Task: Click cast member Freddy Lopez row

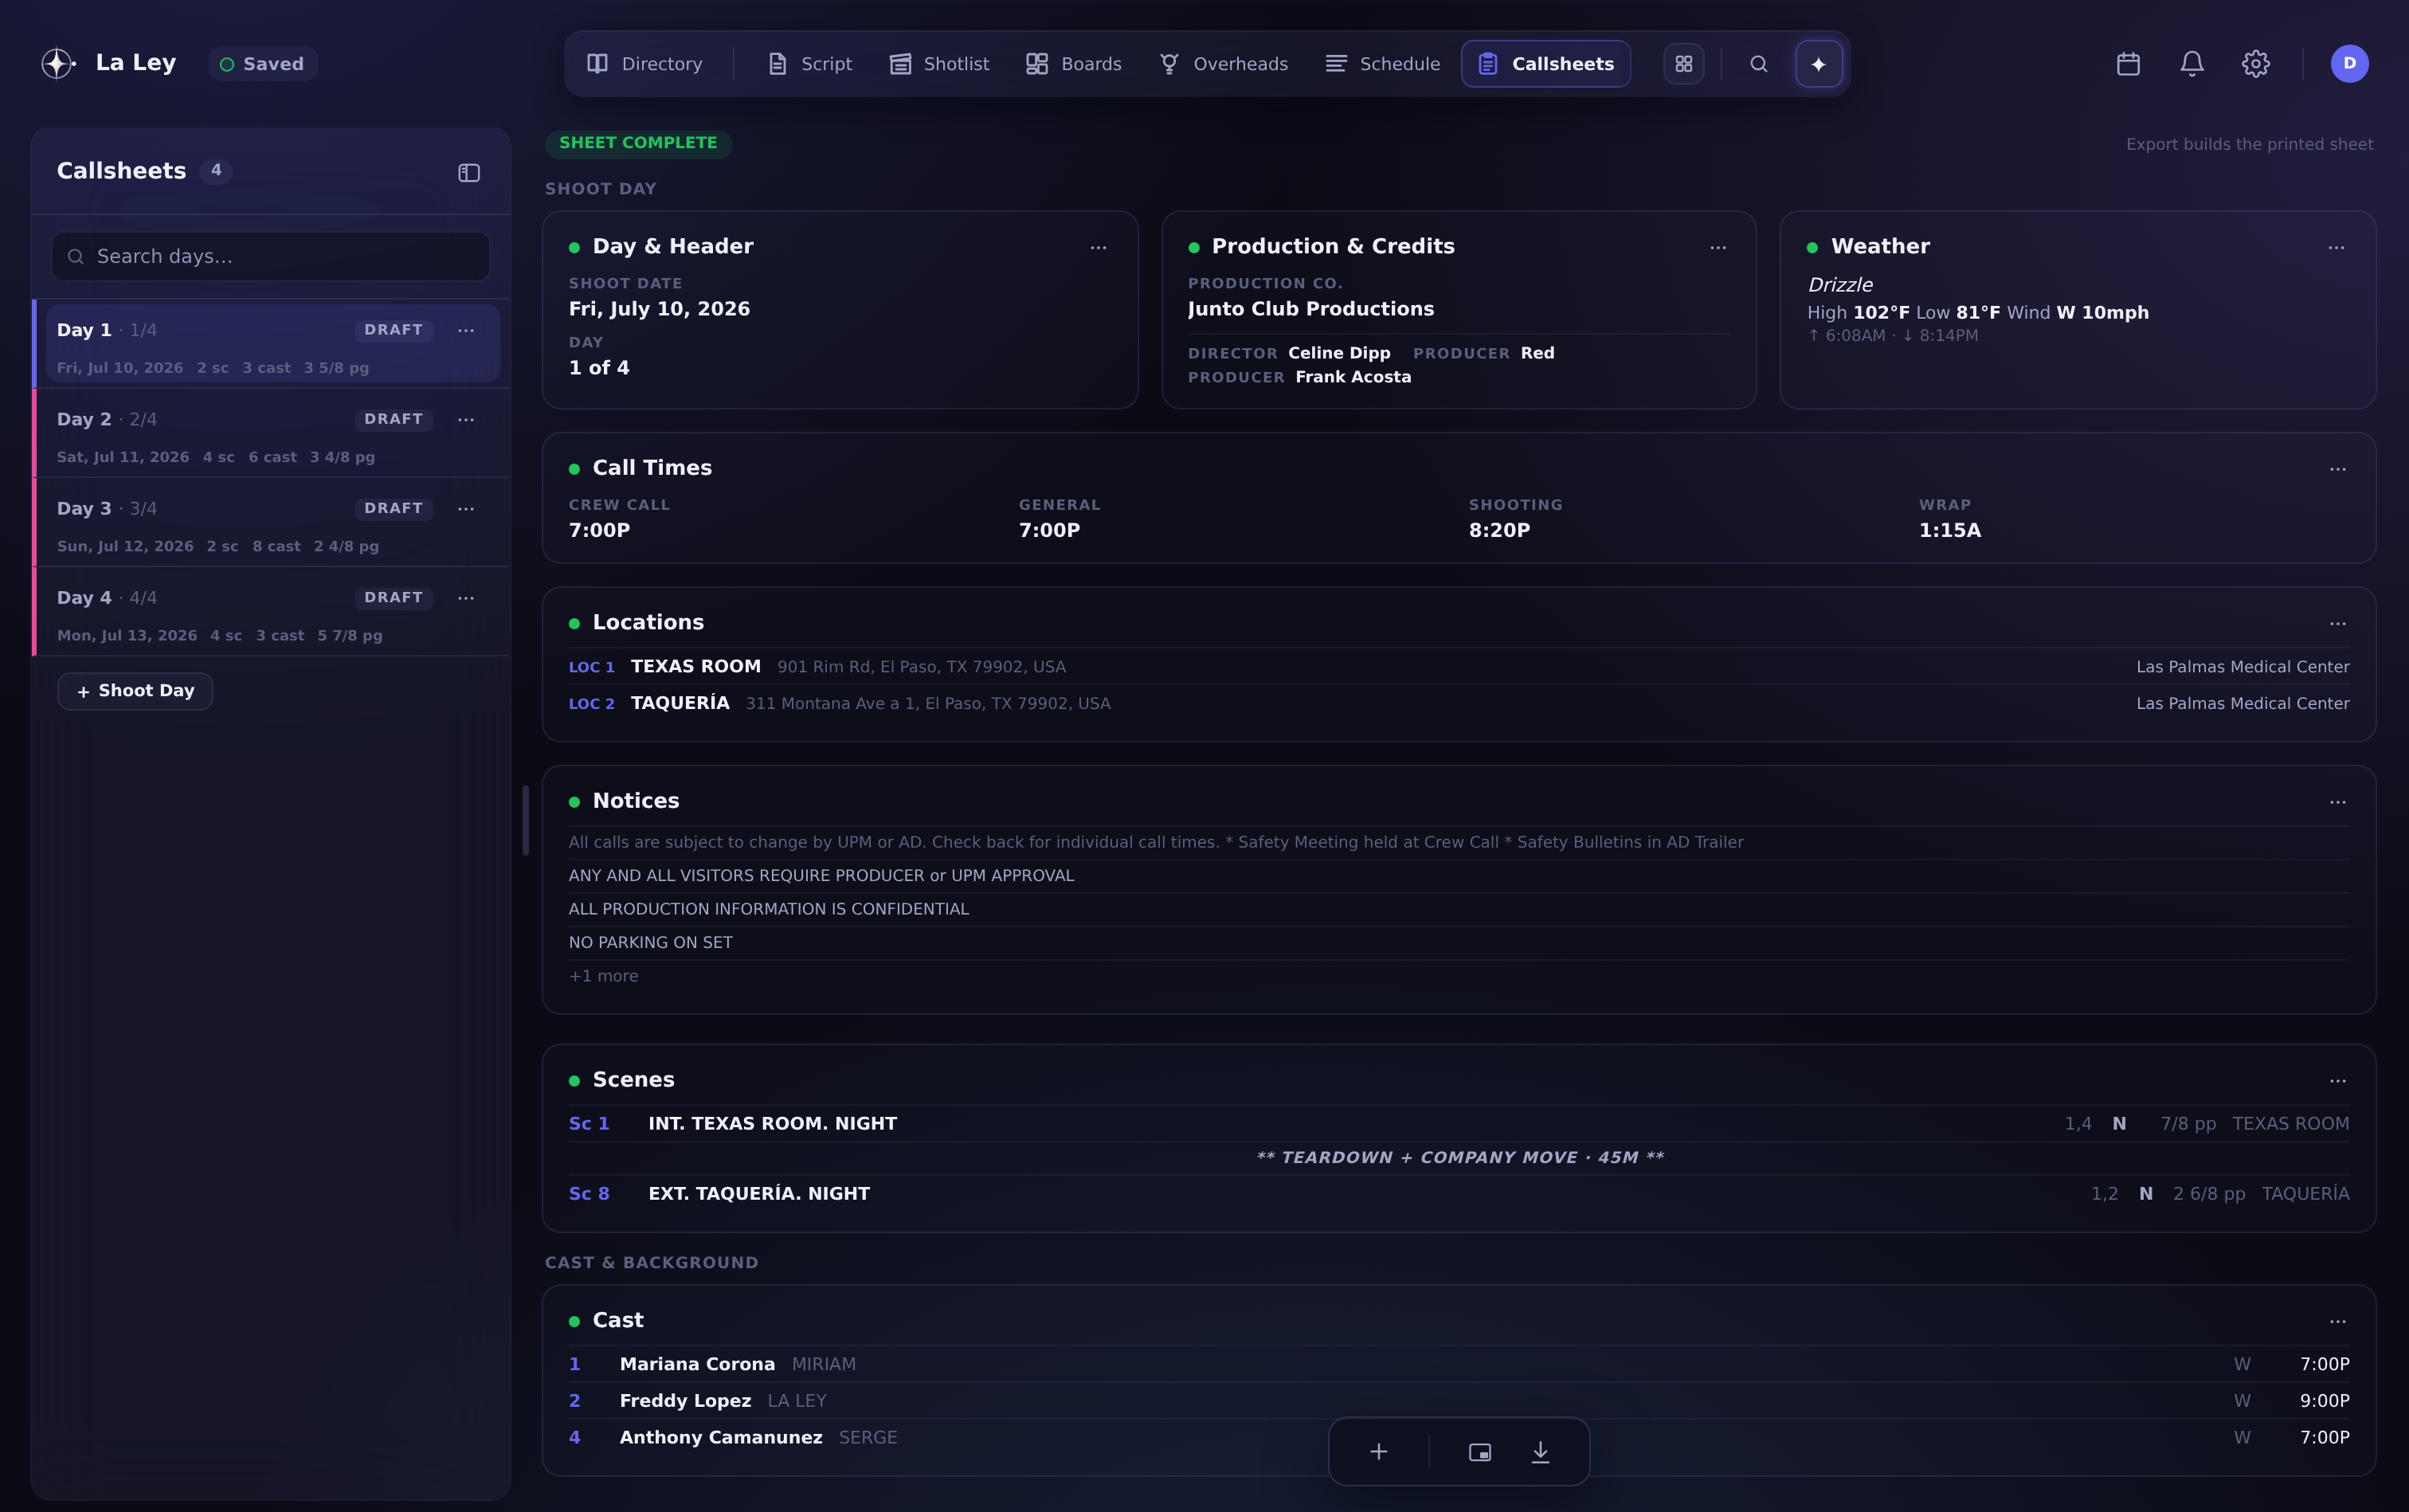Action: [x=1458, y=1401]
